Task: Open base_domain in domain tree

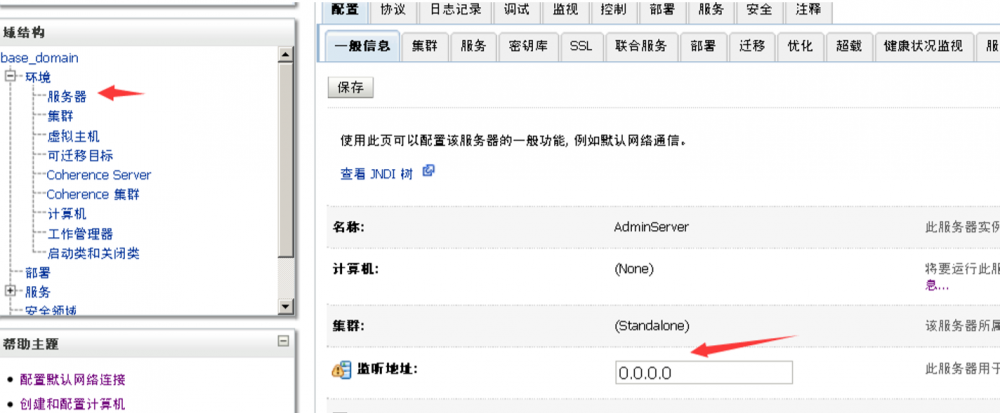Action: (40, 58)
